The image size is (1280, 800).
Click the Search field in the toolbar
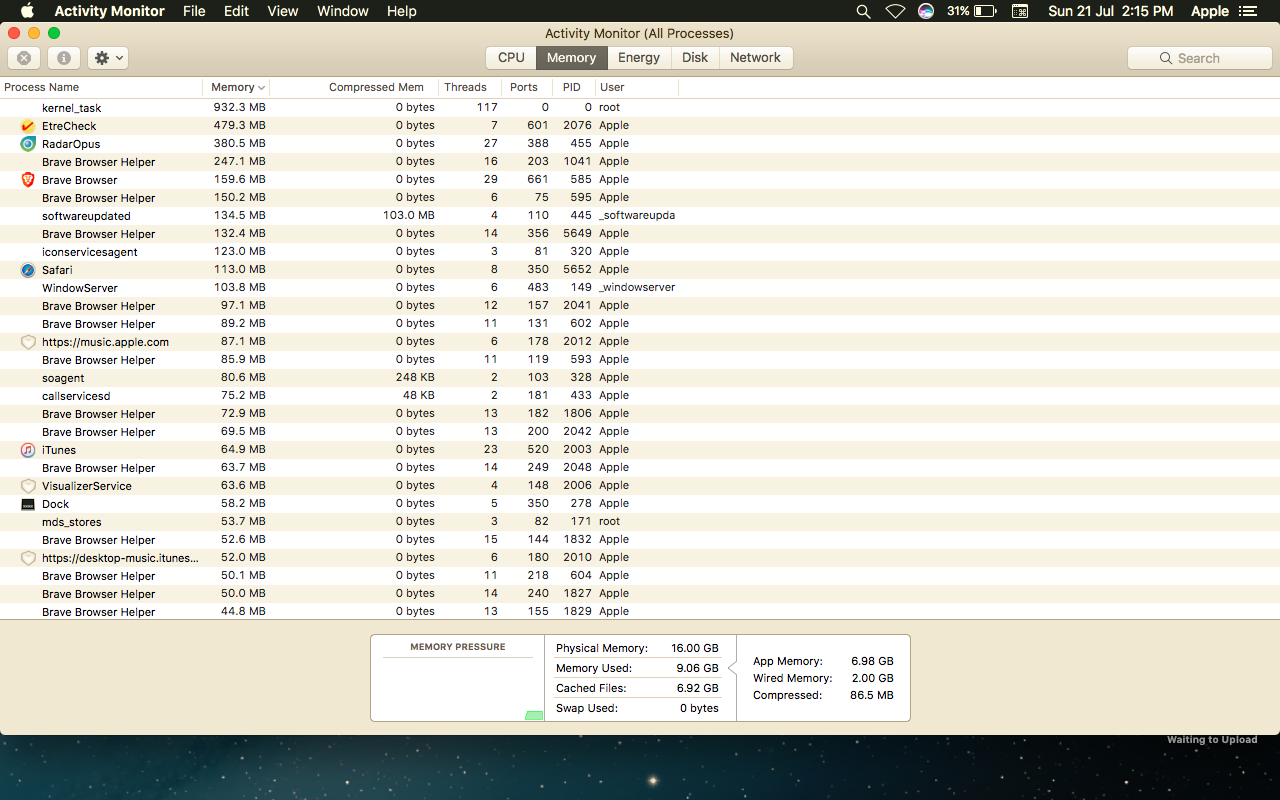tap(1199, 58)
